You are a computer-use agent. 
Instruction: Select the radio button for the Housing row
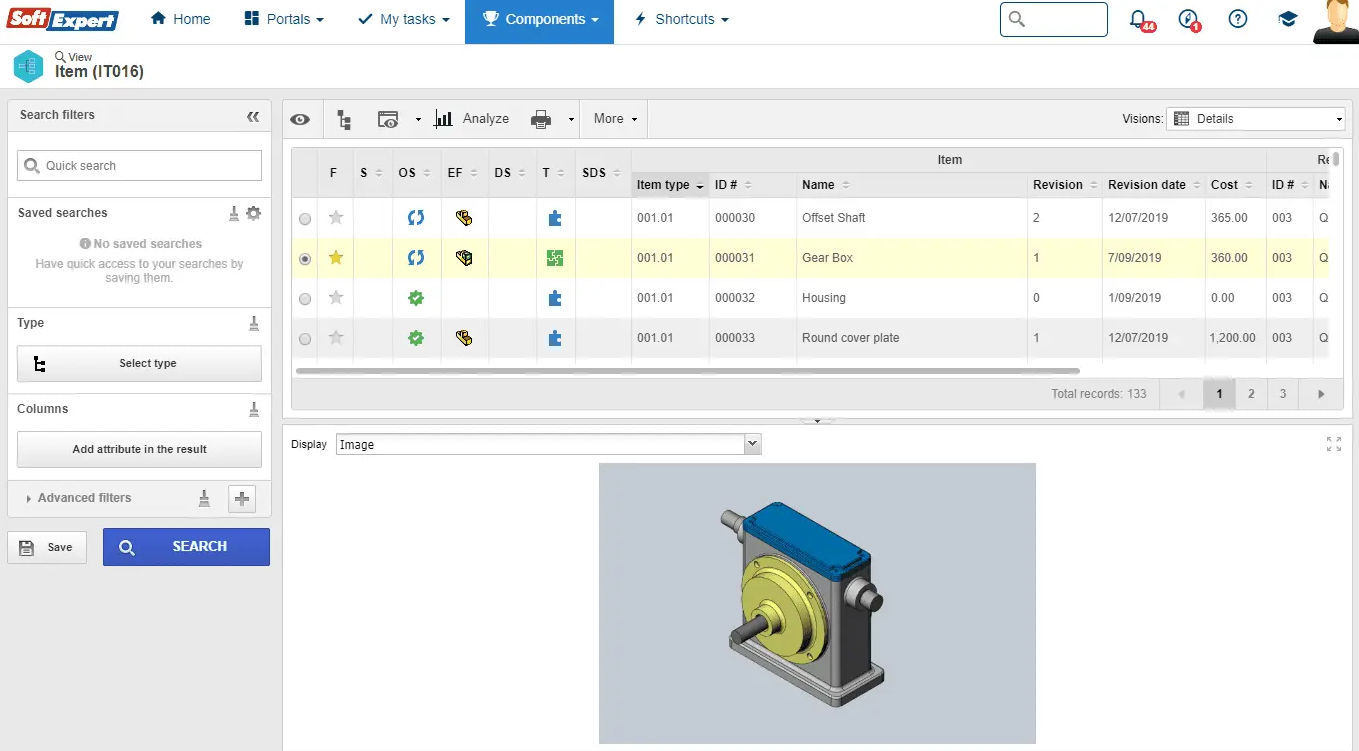click(304, 297)
